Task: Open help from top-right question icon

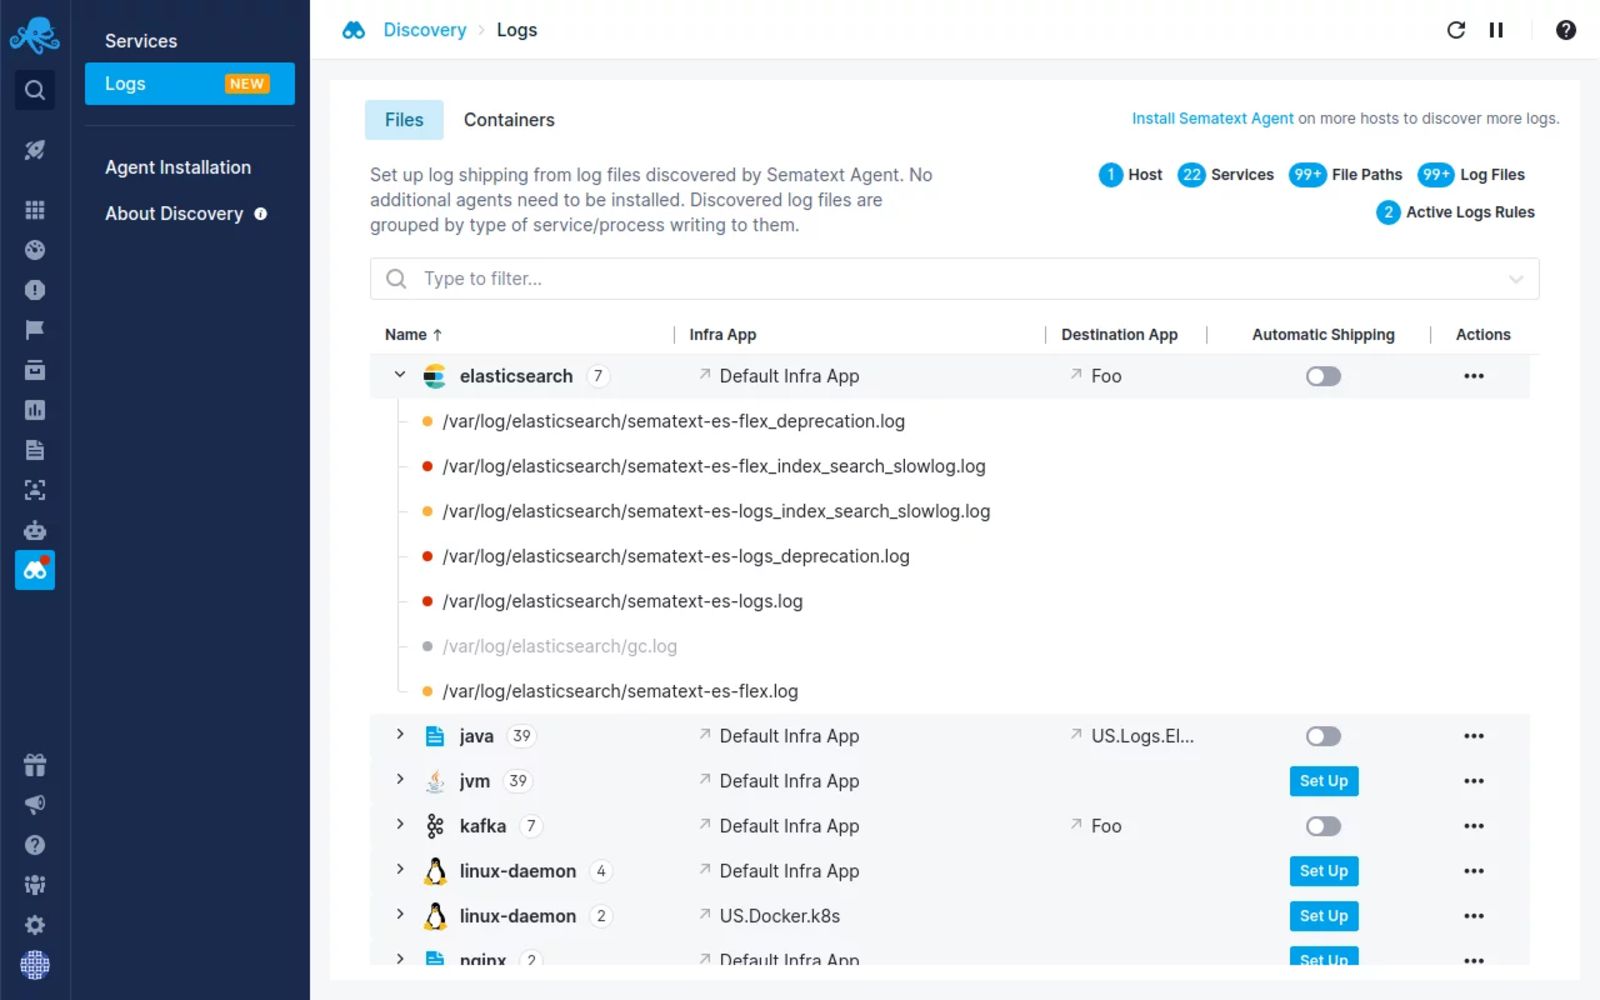Action: click(x=1566, y=30)
